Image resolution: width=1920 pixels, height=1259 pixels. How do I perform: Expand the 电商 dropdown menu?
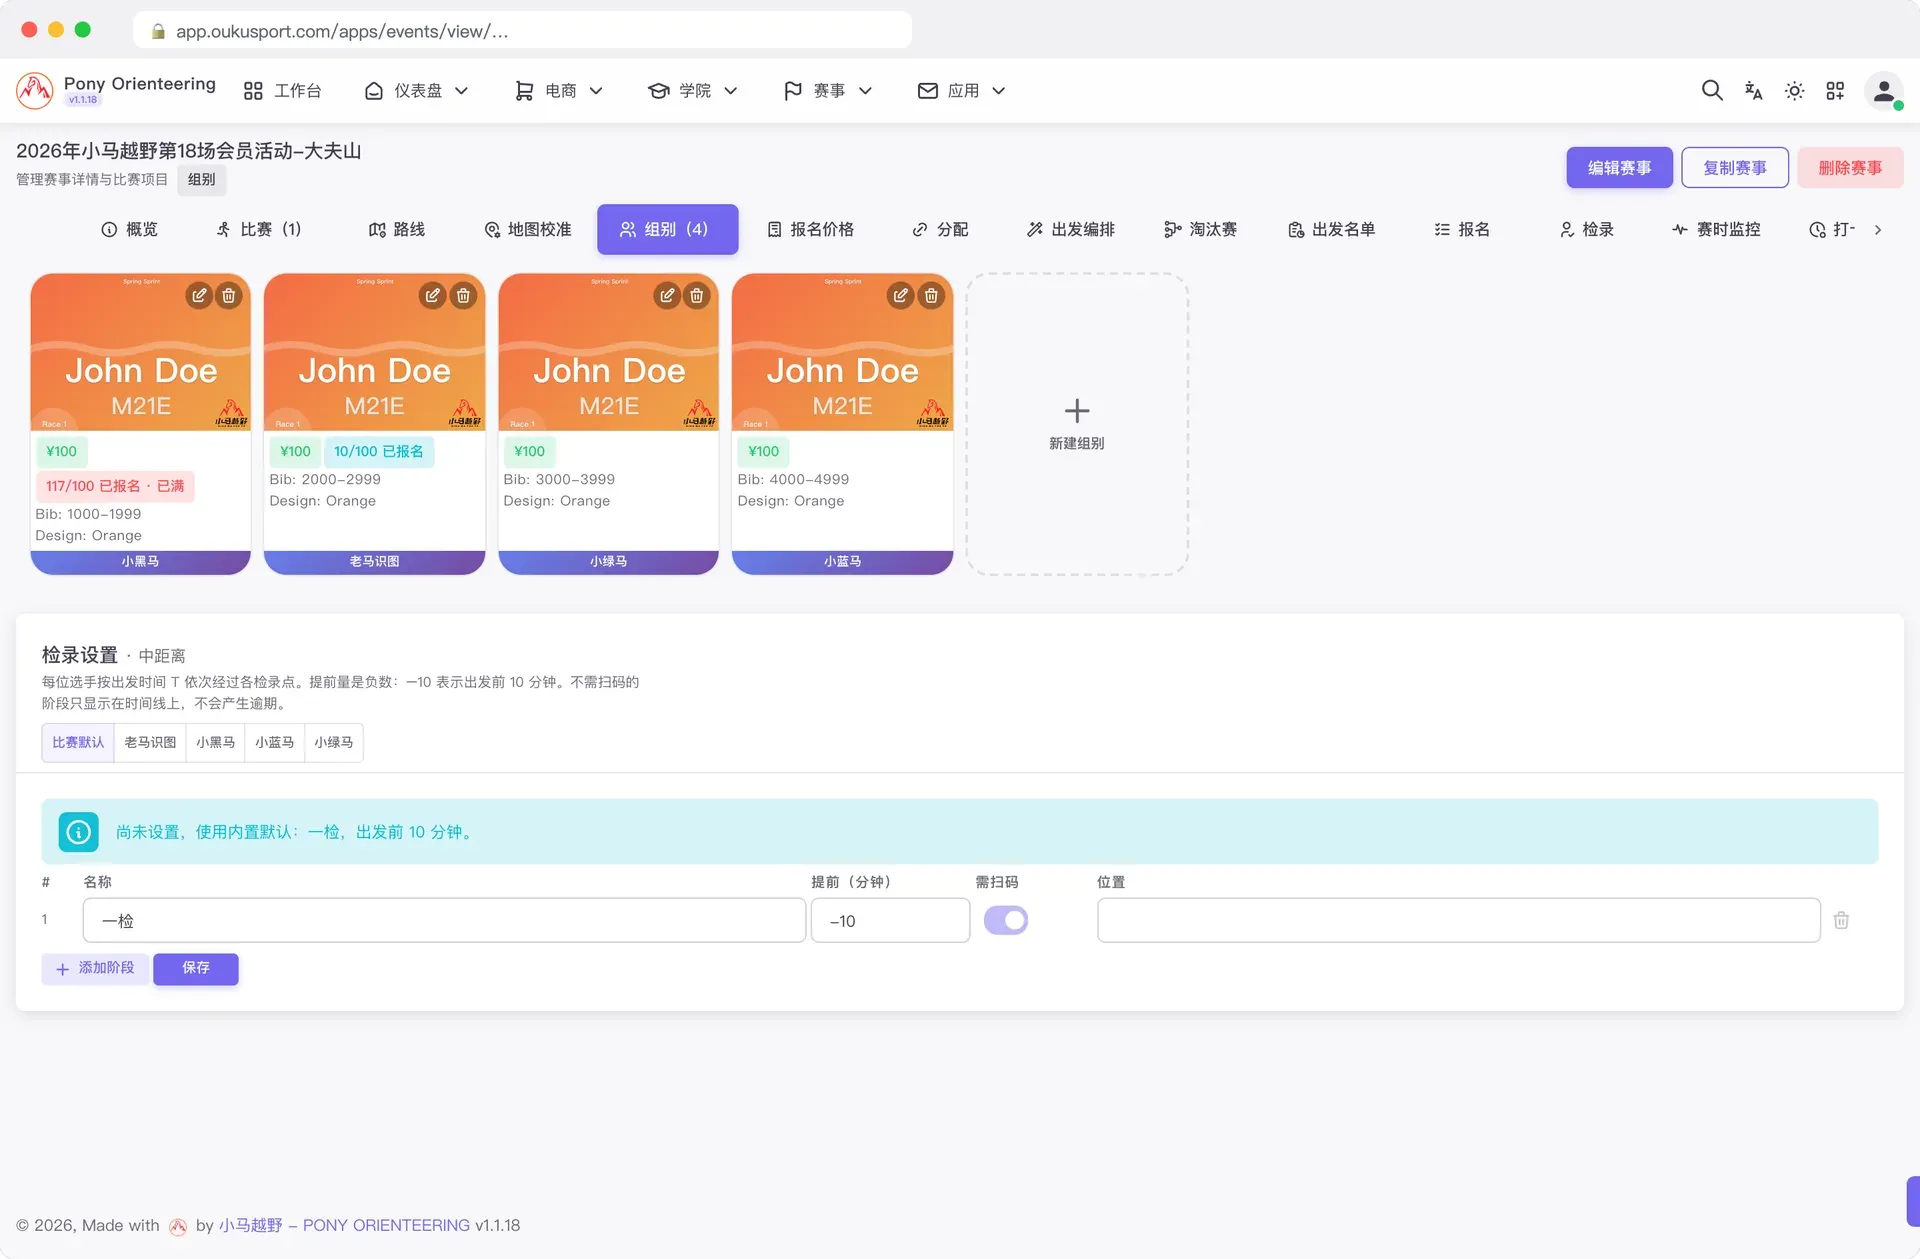(x=559, y=91)
